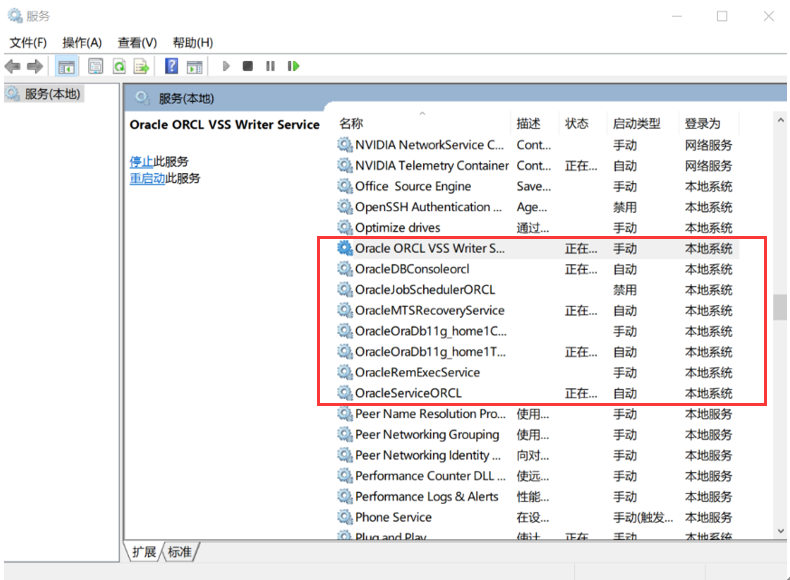Click 本地服务 logon of Performance Logs & Alerts

(708, 496)
